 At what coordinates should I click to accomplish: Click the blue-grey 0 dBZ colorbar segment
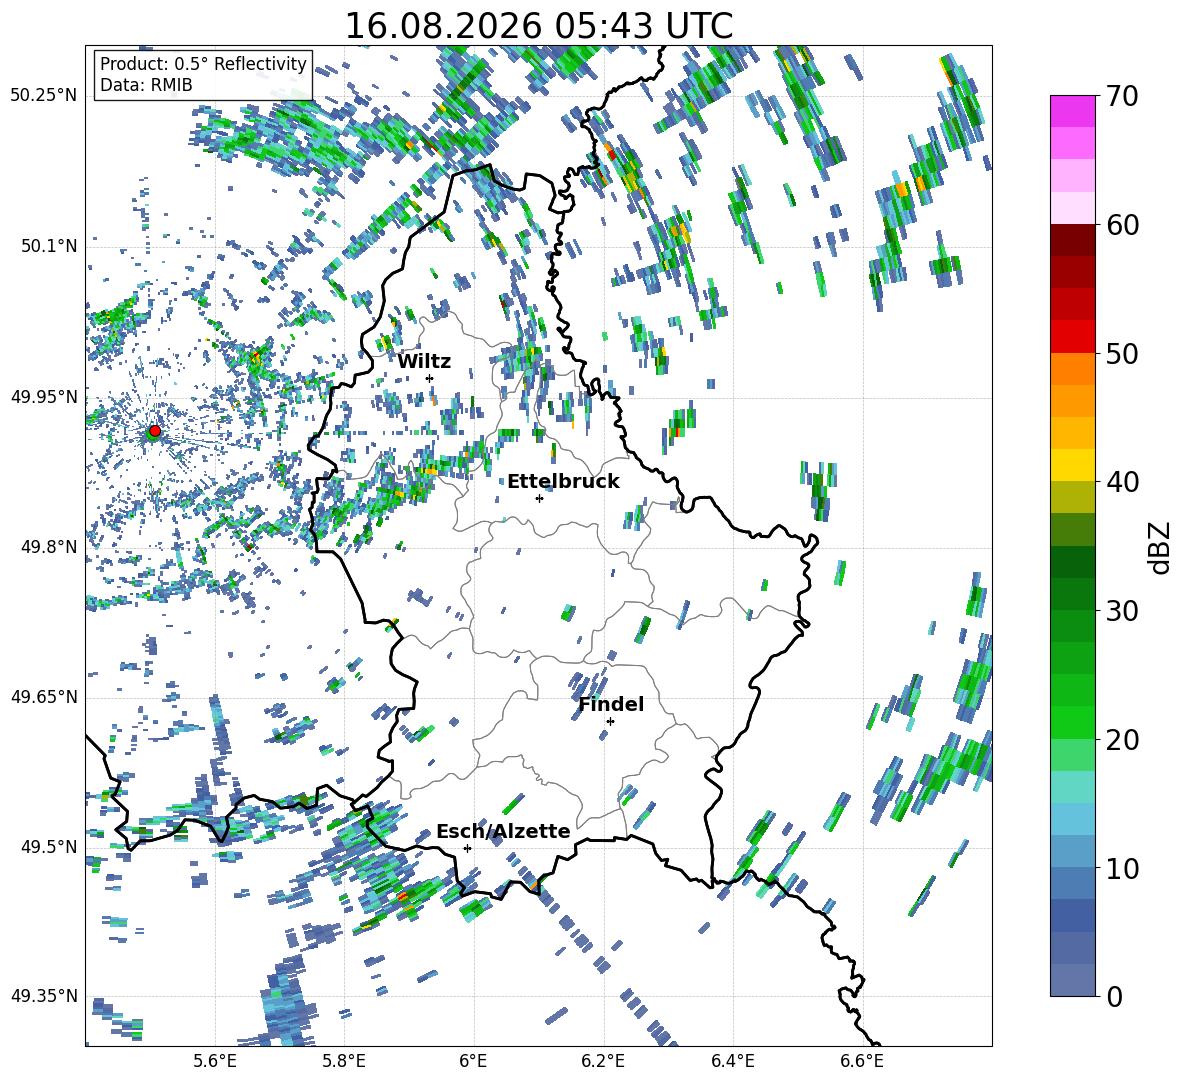(x=1072, y=980)
